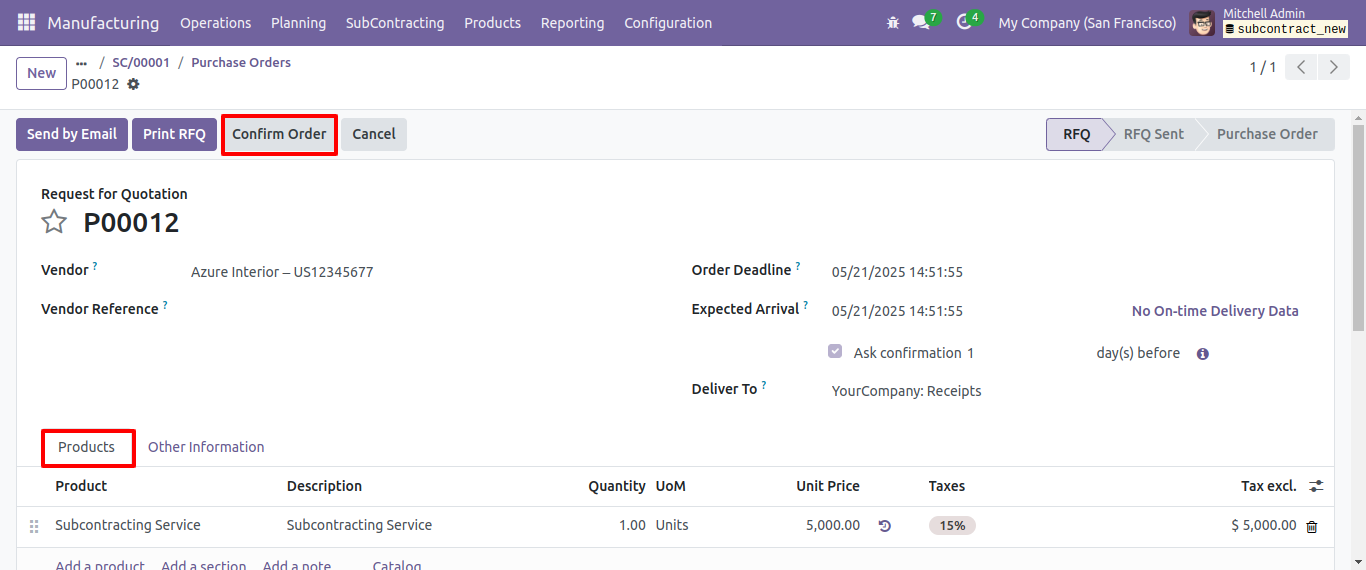Open the optional columns settings toggle
Screen dimensions: 1366x570
[1316, 486]
